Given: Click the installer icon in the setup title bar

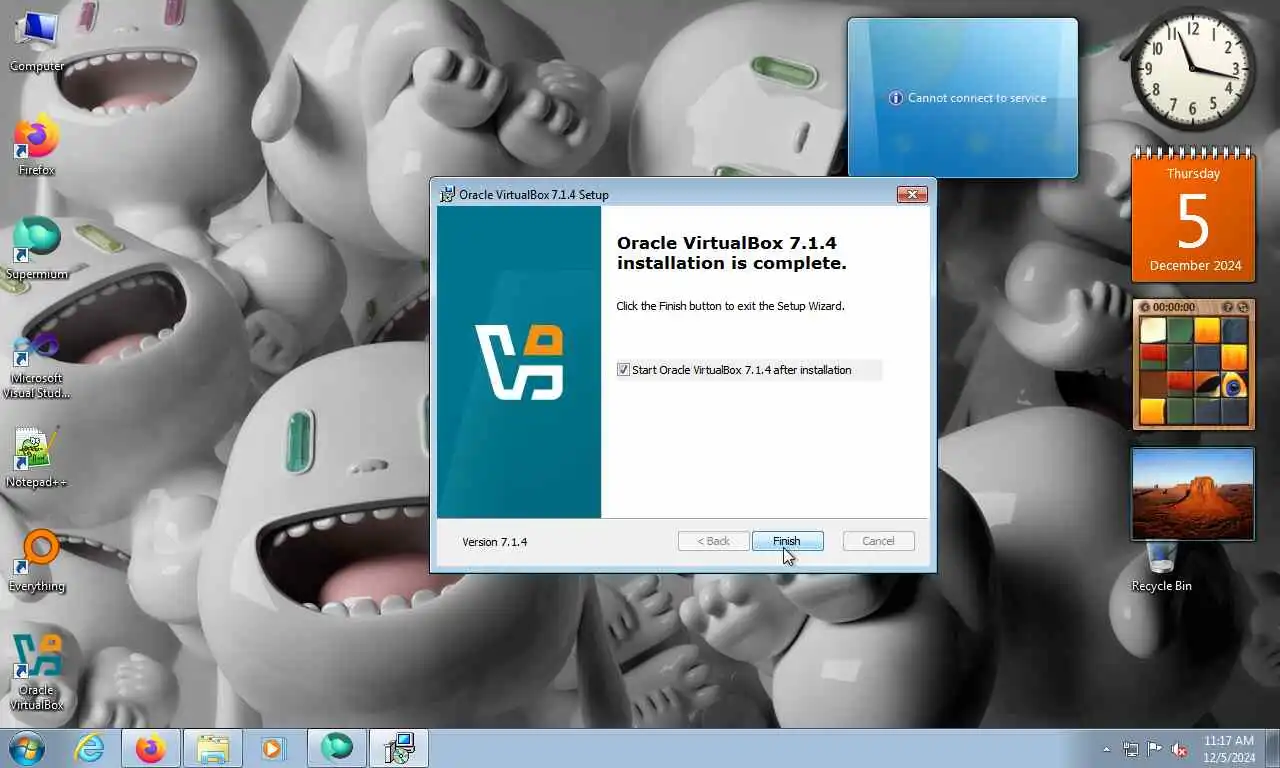Looking at the screenshot, I should (x=447, y=194).
